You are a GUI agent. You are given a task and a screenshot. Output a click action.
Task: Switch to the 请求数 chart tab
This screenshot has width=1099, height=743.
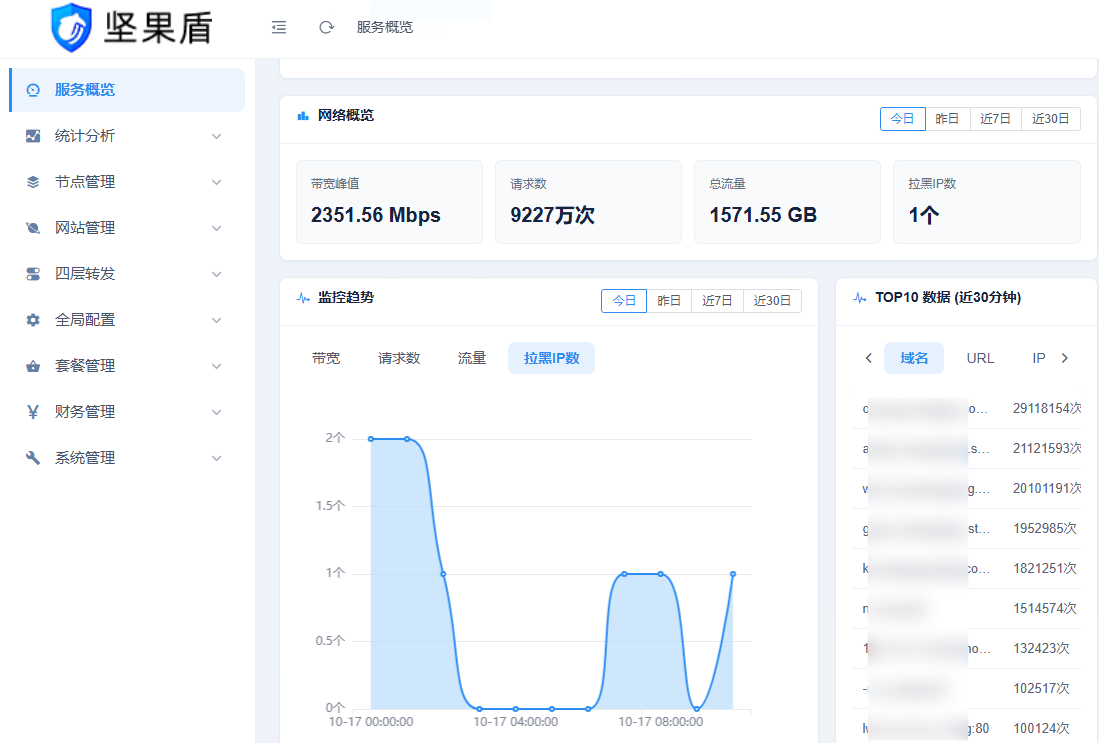click(399, 358)
